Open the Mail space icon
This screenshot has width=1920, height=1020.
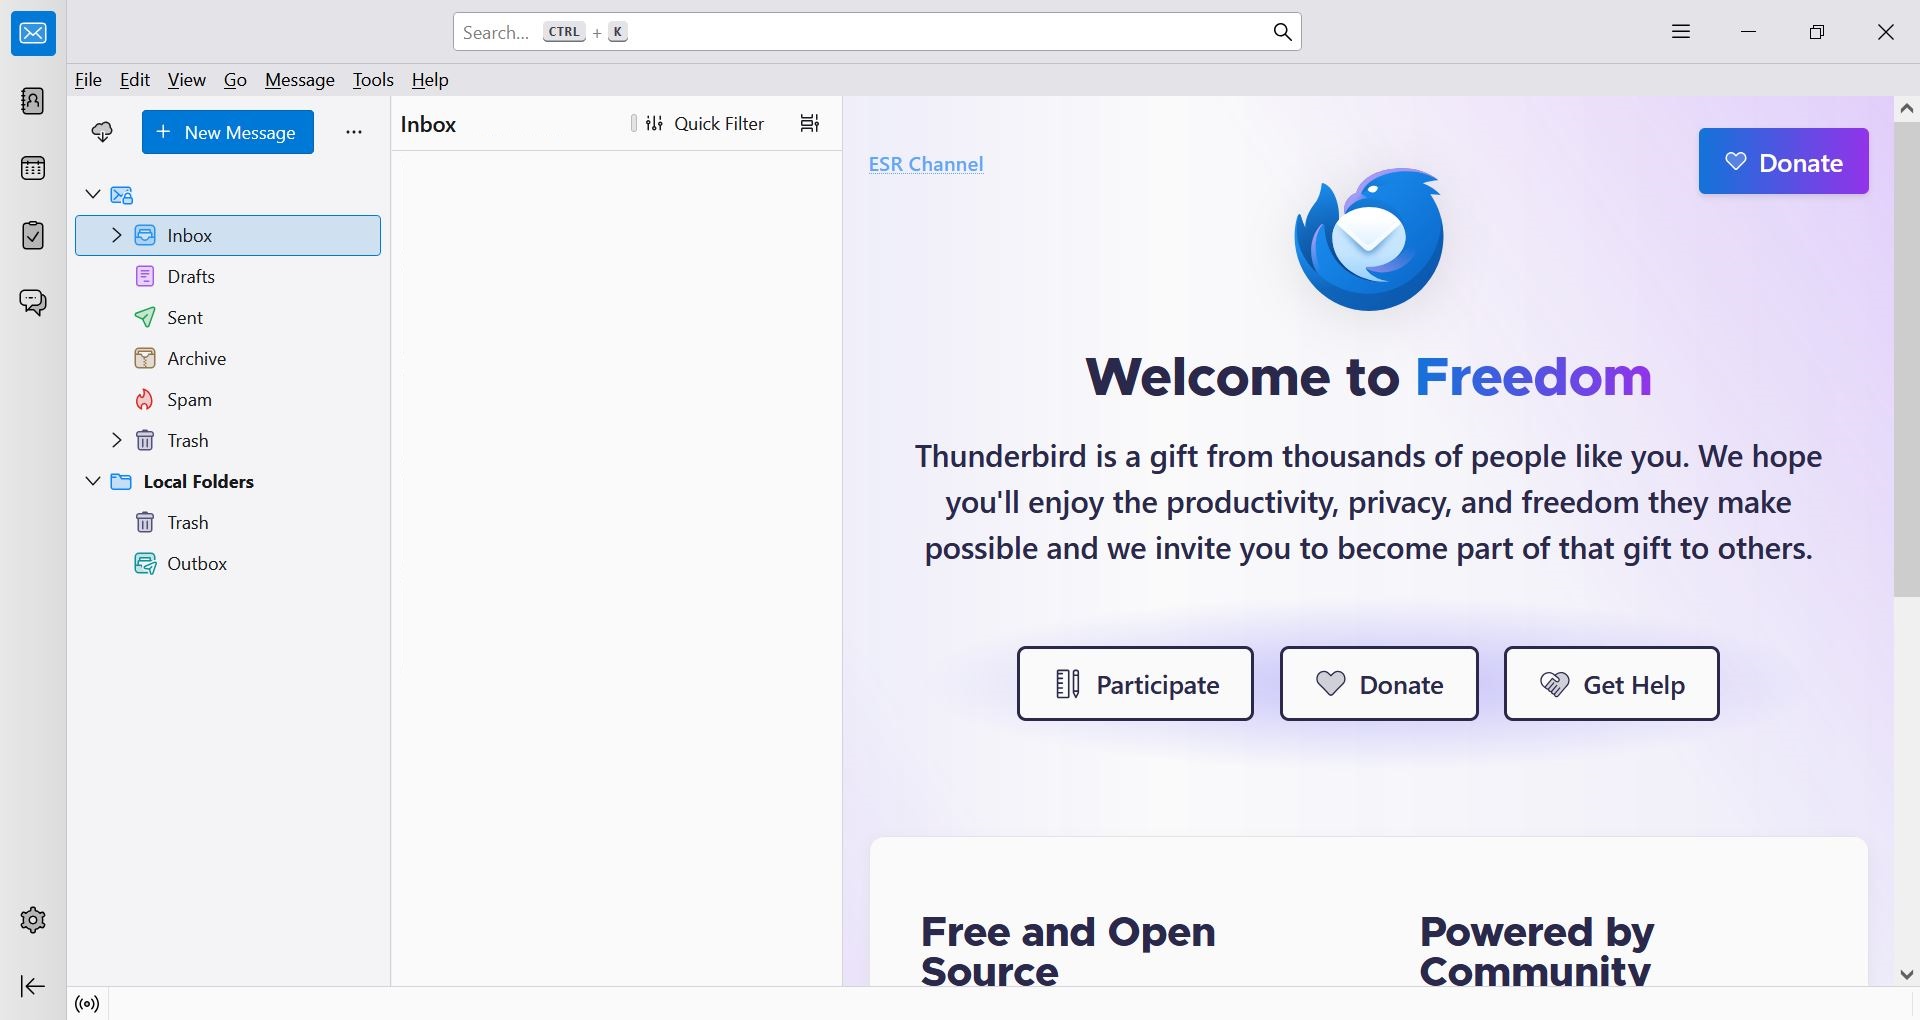33,34
